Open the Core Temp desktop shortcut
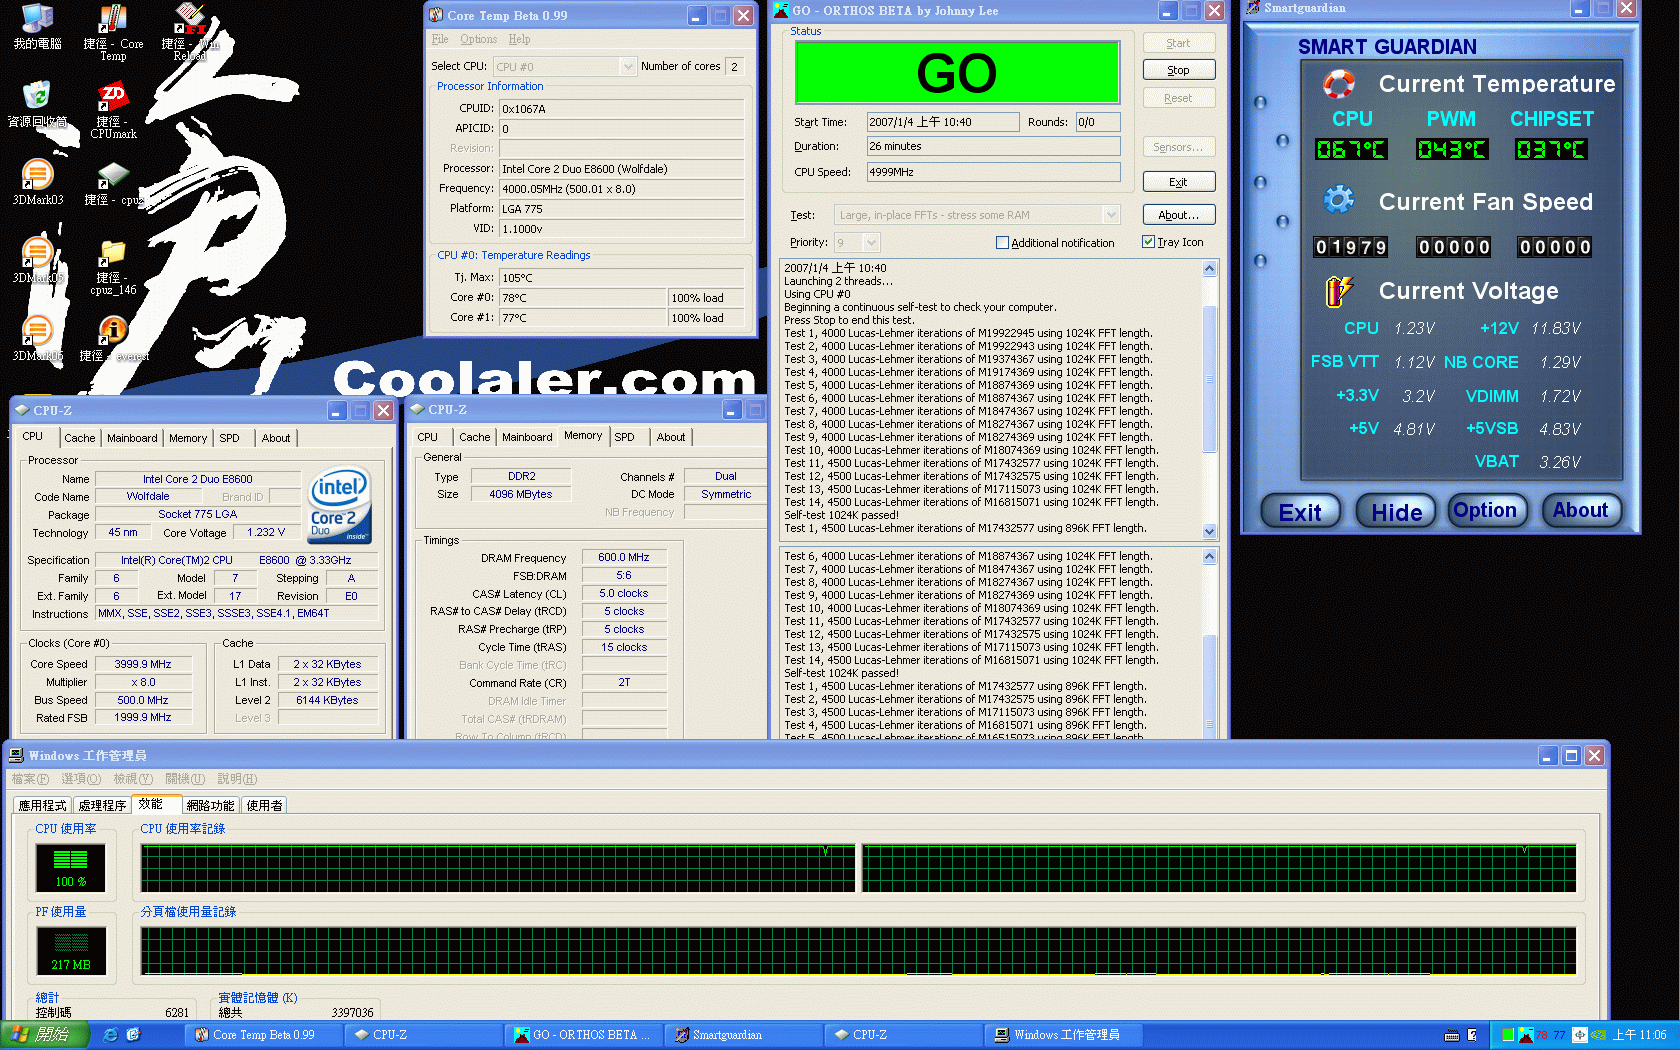 tap(113, 32)
